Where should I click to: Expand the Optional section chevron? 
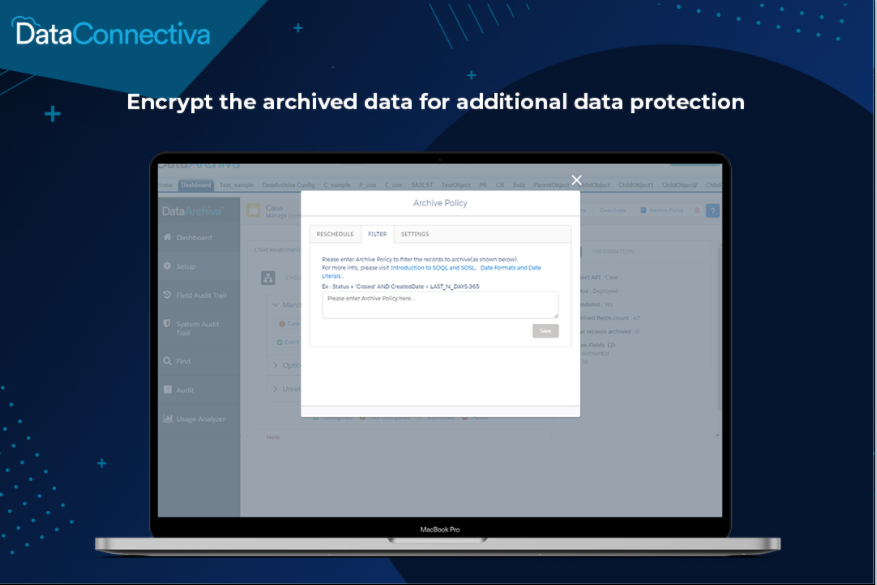(275, 365)
